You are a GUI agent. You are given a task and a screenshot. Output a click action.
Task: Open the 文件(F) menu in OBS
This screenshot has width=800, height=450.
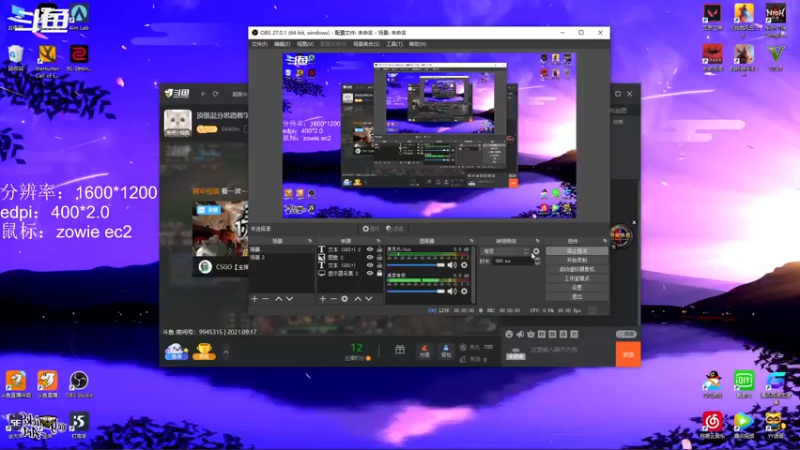point(259,44)
